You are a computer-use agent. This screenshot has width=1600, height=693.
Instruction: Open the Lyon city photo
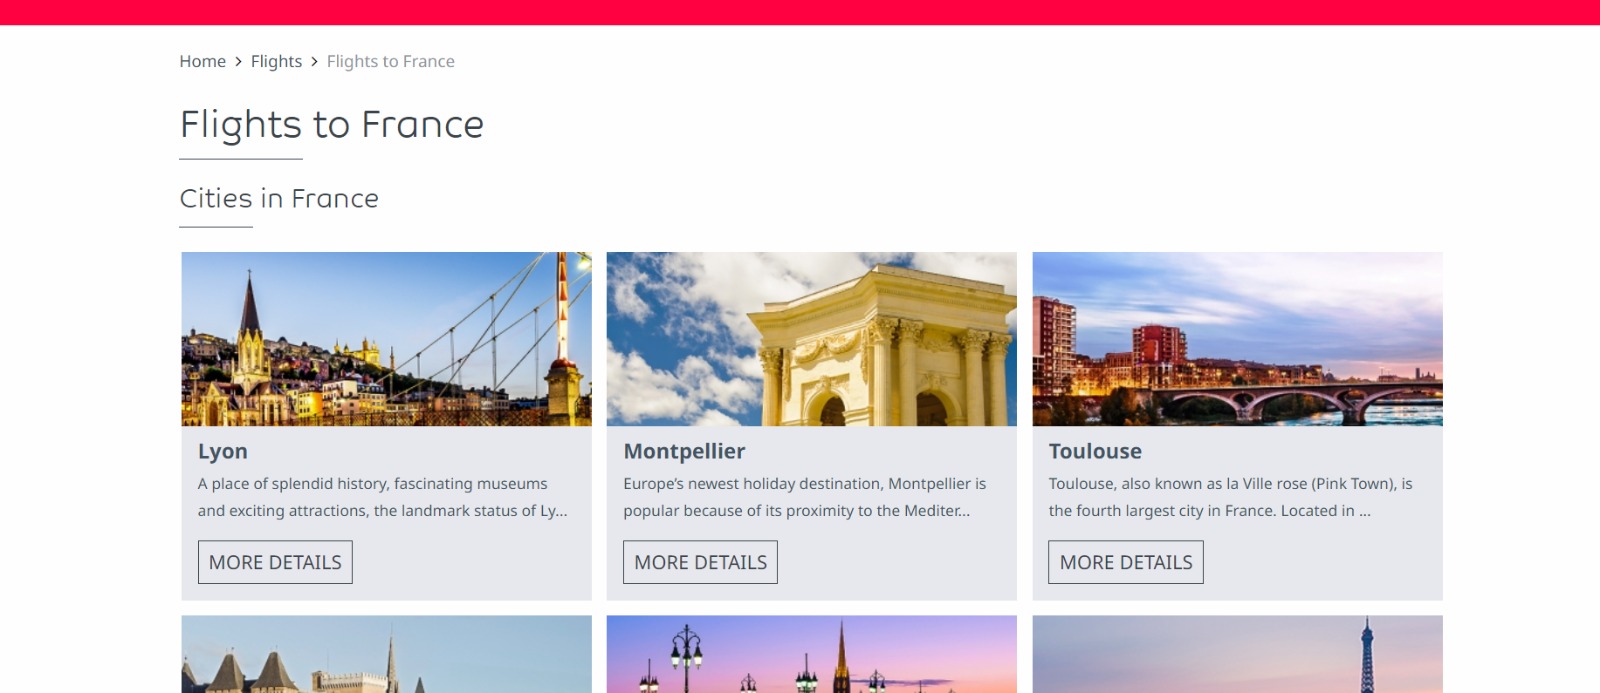point(387,339)
